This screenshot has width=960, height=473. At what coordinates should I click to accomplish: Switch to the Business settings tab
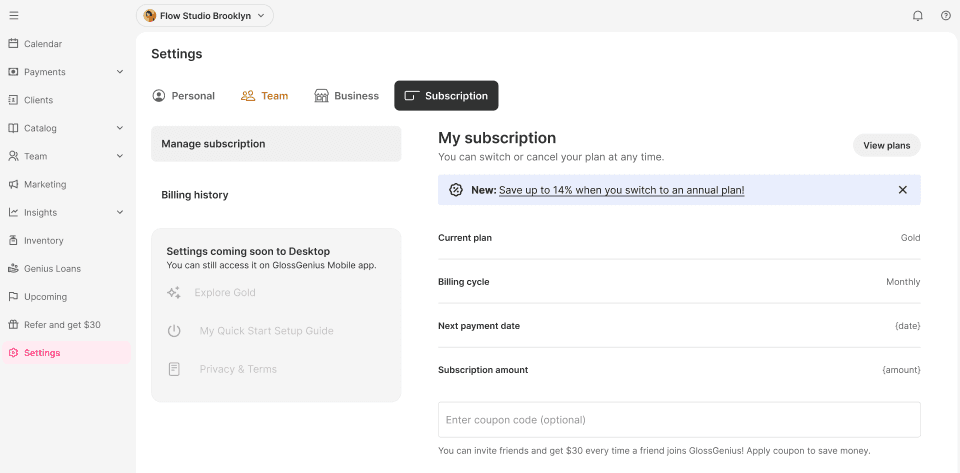347,95
